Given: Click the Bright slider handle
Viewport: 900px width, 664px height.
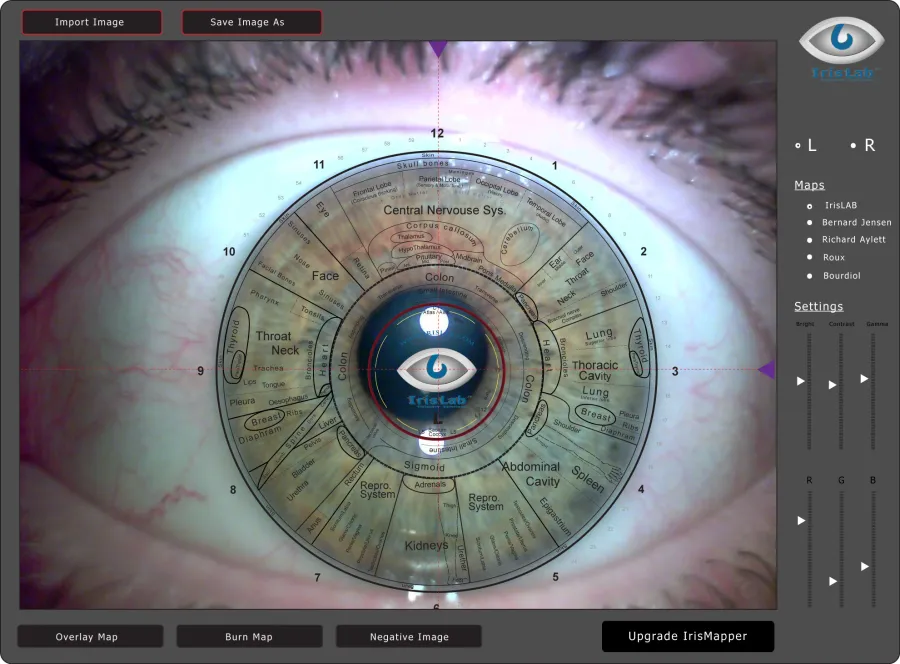Looking at the screenshot, I should (801, 381).
